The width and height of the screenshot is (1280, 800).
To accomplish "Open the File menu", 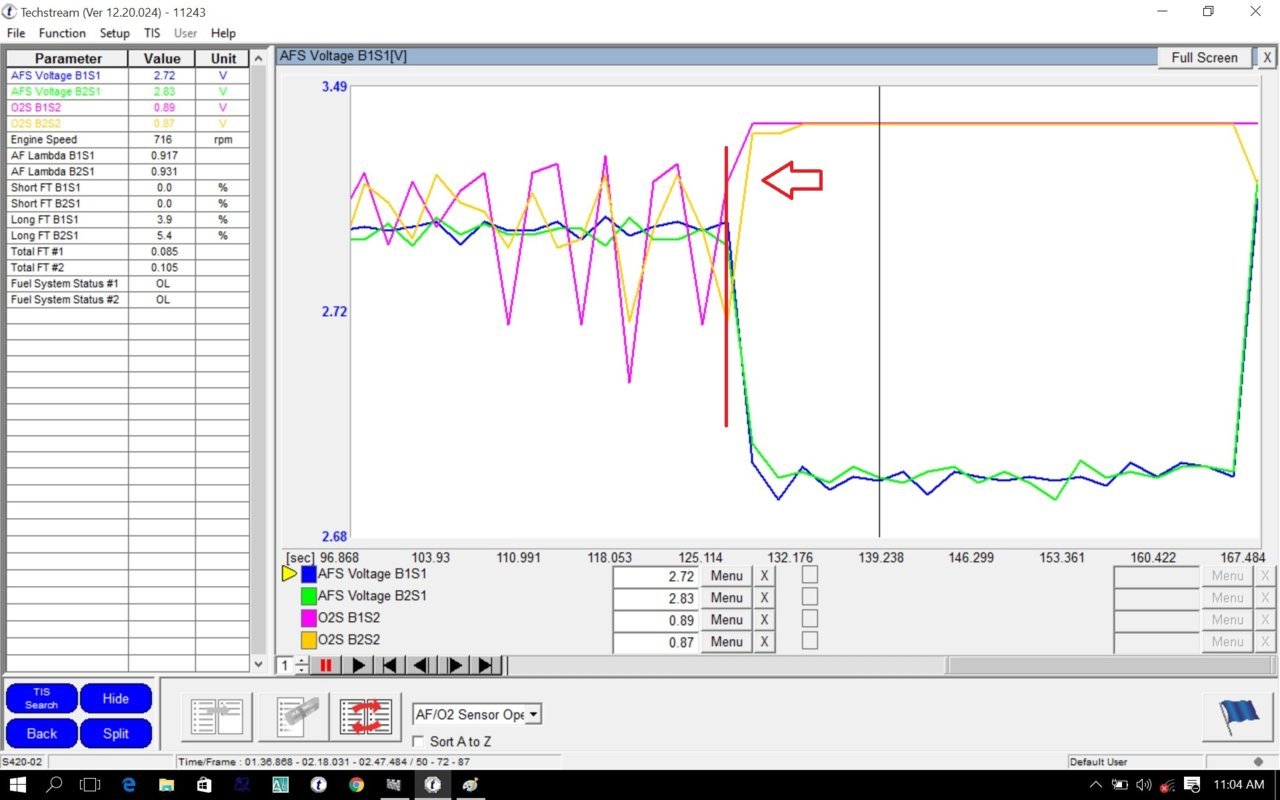I will [16, 33].
